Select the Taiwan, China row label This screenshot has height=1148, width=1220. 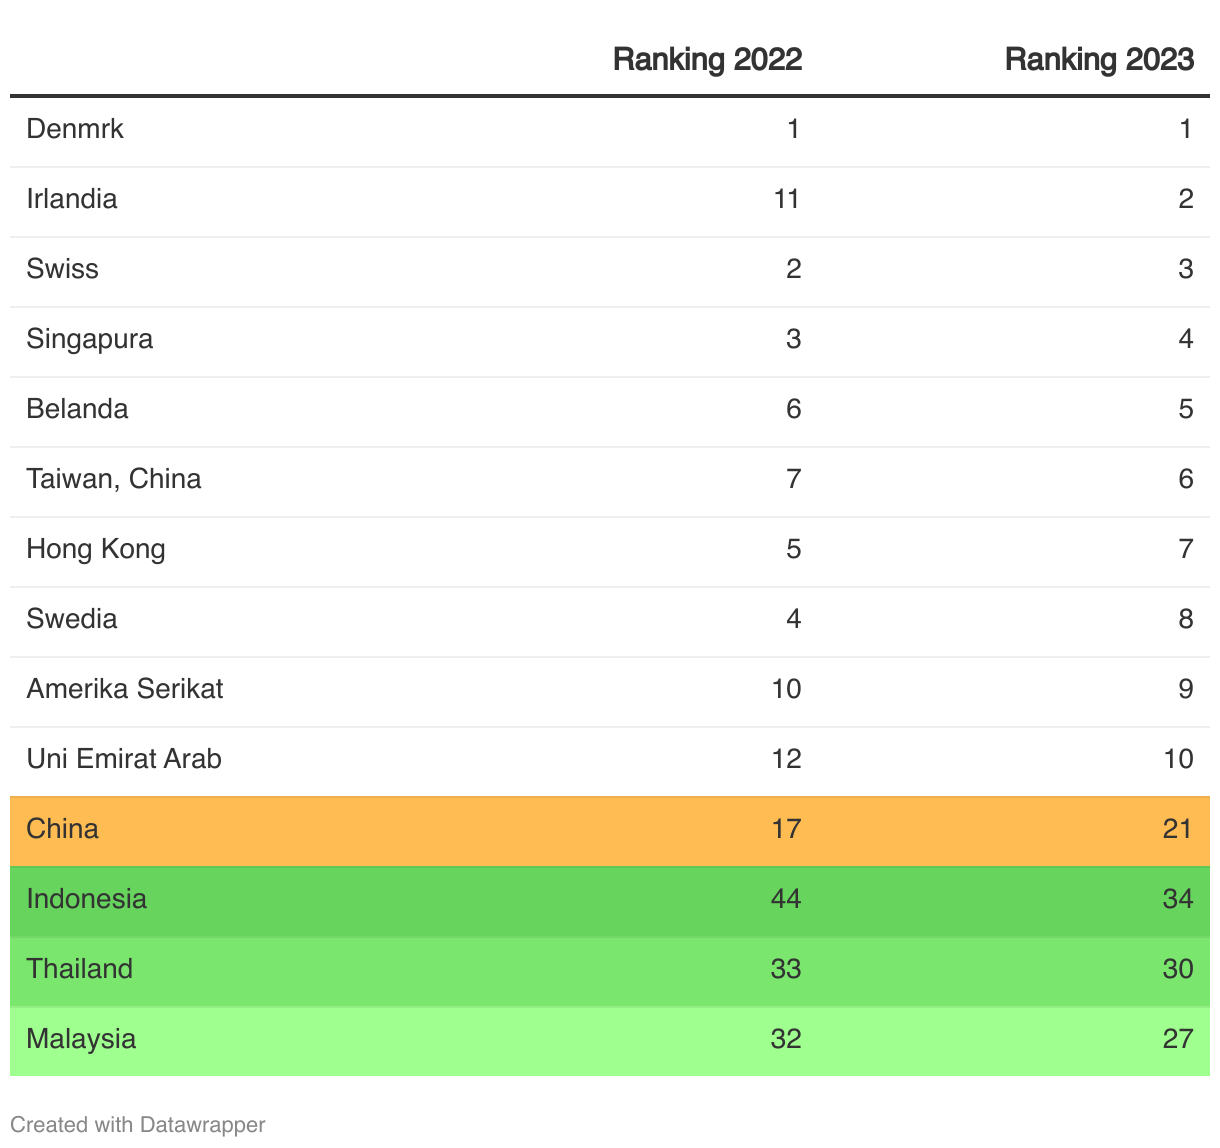[x=114, y=479]
